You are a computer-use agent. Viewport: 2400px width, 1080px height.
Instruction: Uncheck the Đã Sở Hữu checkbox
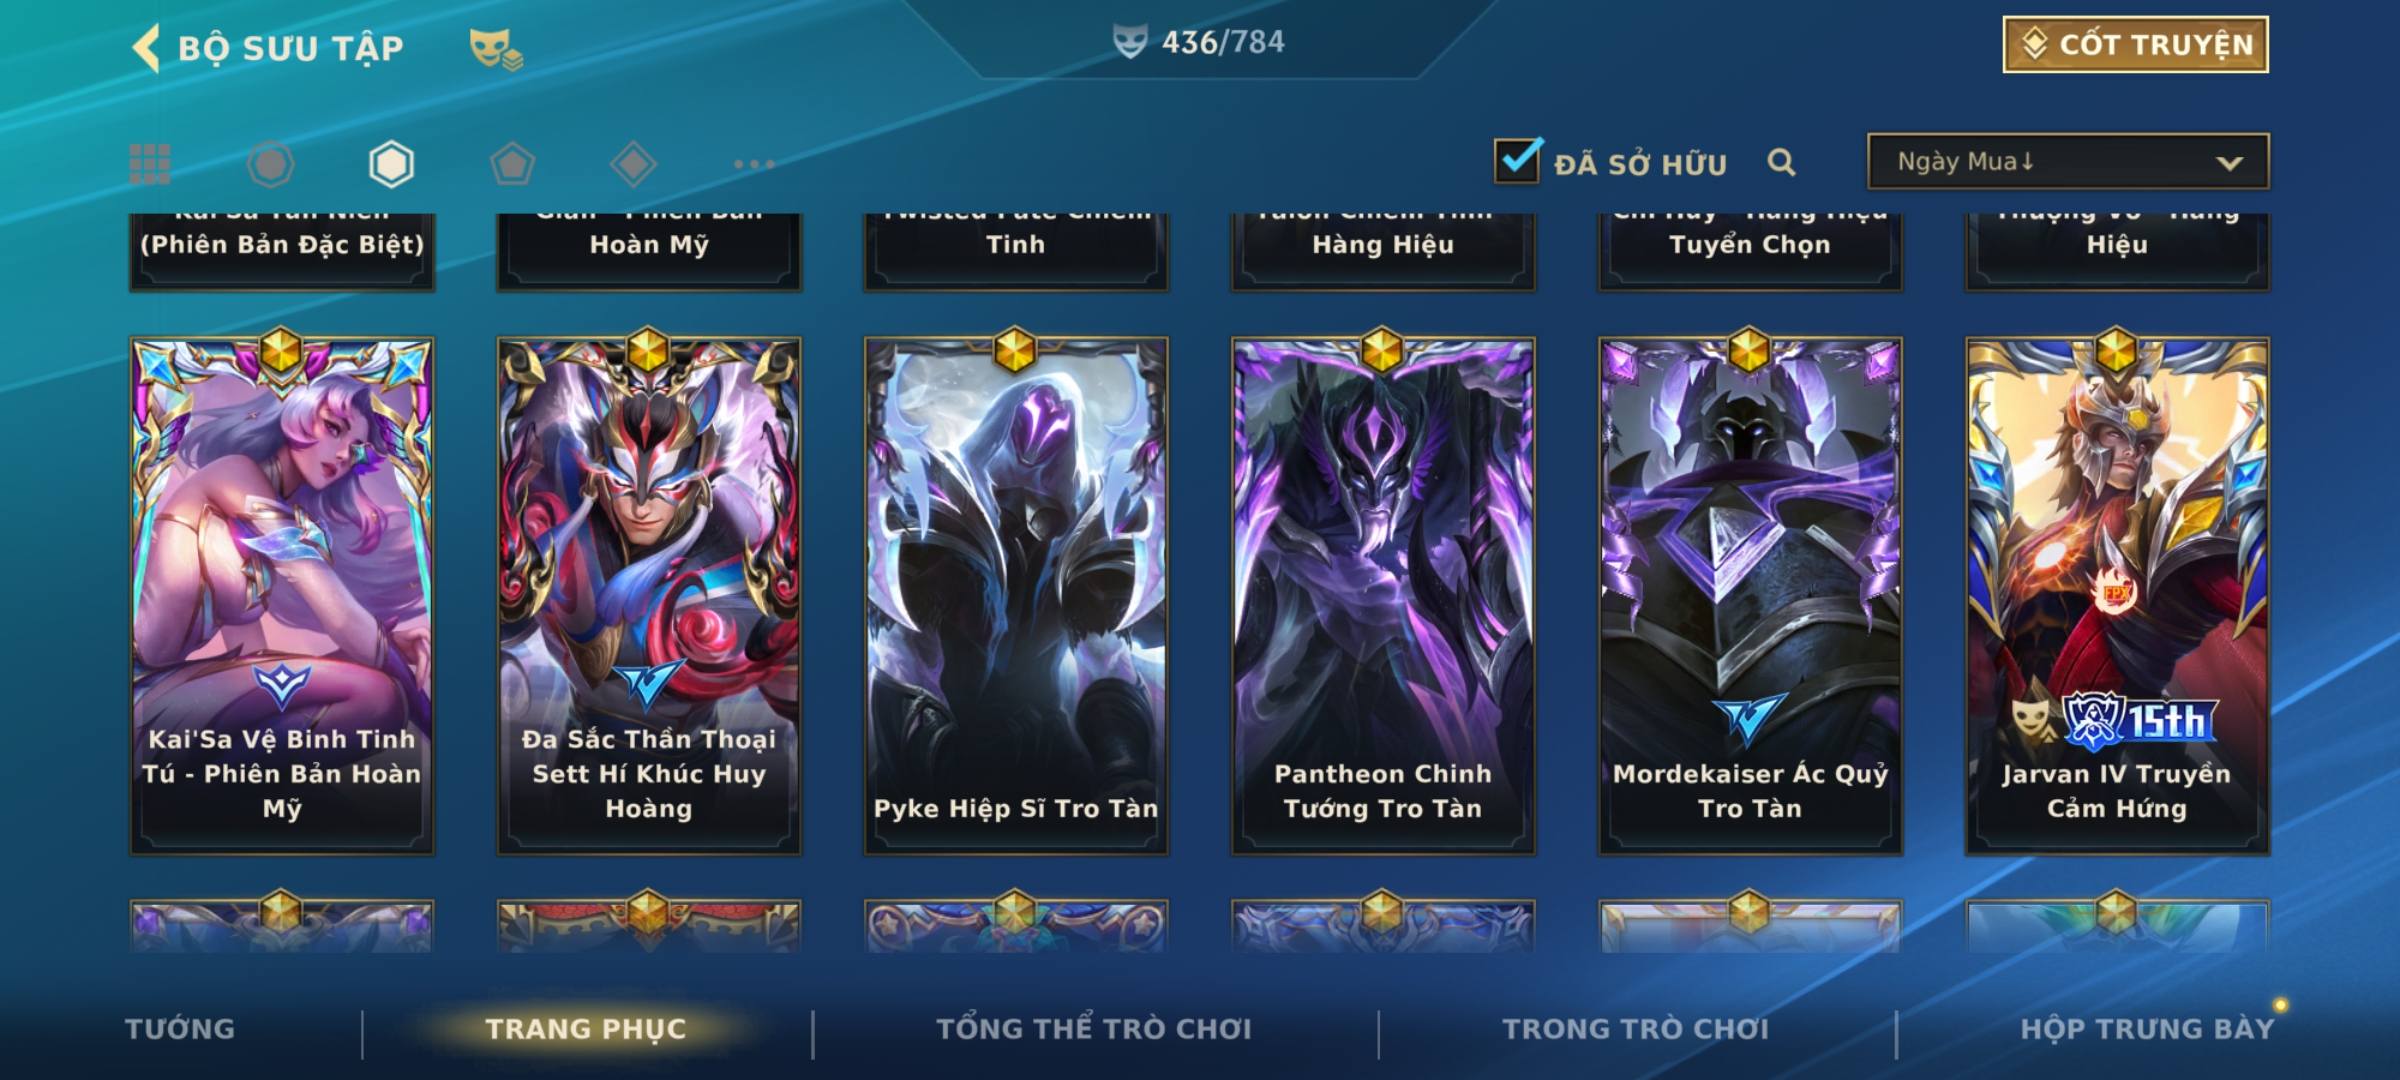pyautogui.click(x=1517, y=161)
